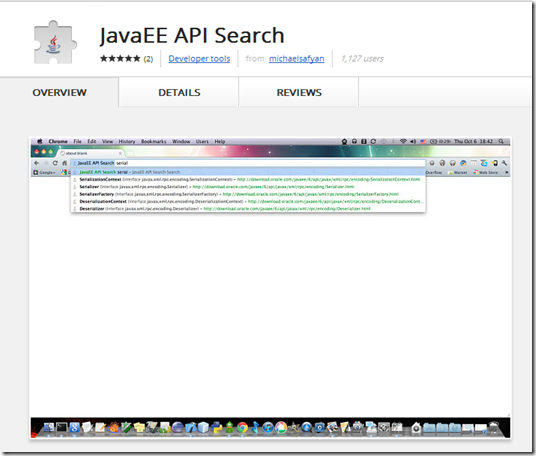Select the DeserializationContext suggestion row
536x456 pixels.
click(x=249, y=201)
